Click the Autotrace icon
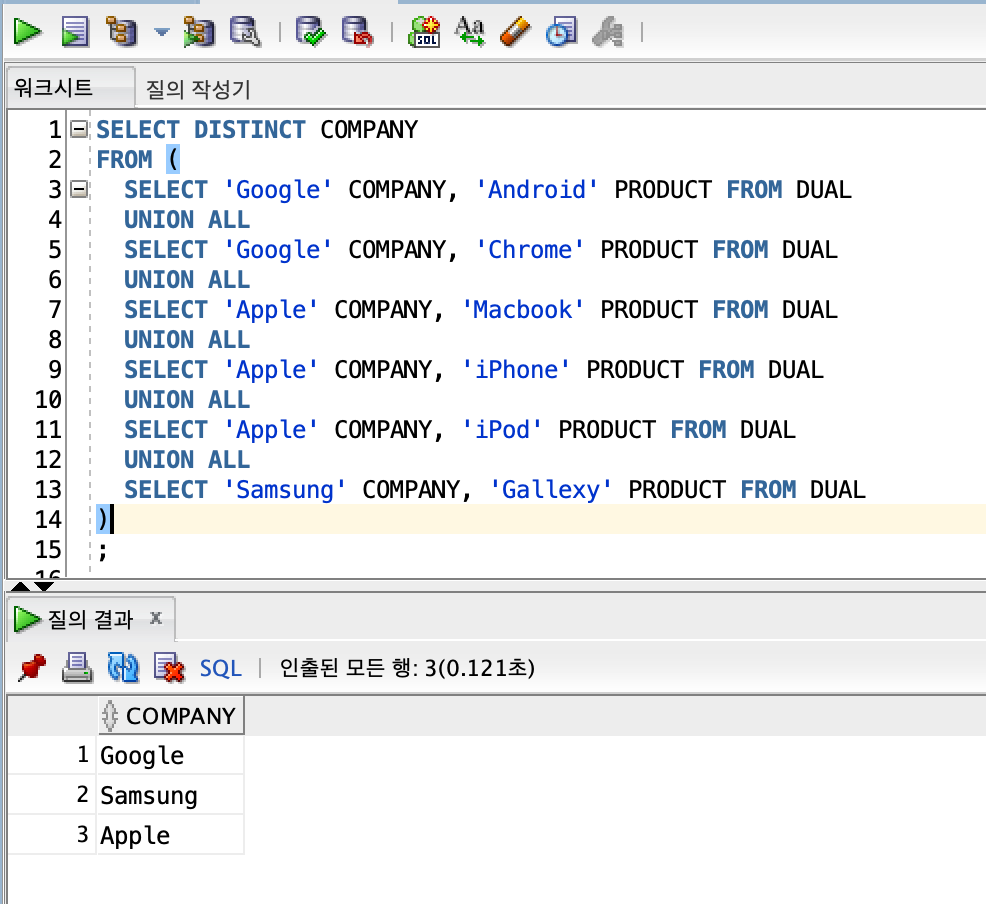Screen dimensions: 986x904 click(x=199, y=32)
